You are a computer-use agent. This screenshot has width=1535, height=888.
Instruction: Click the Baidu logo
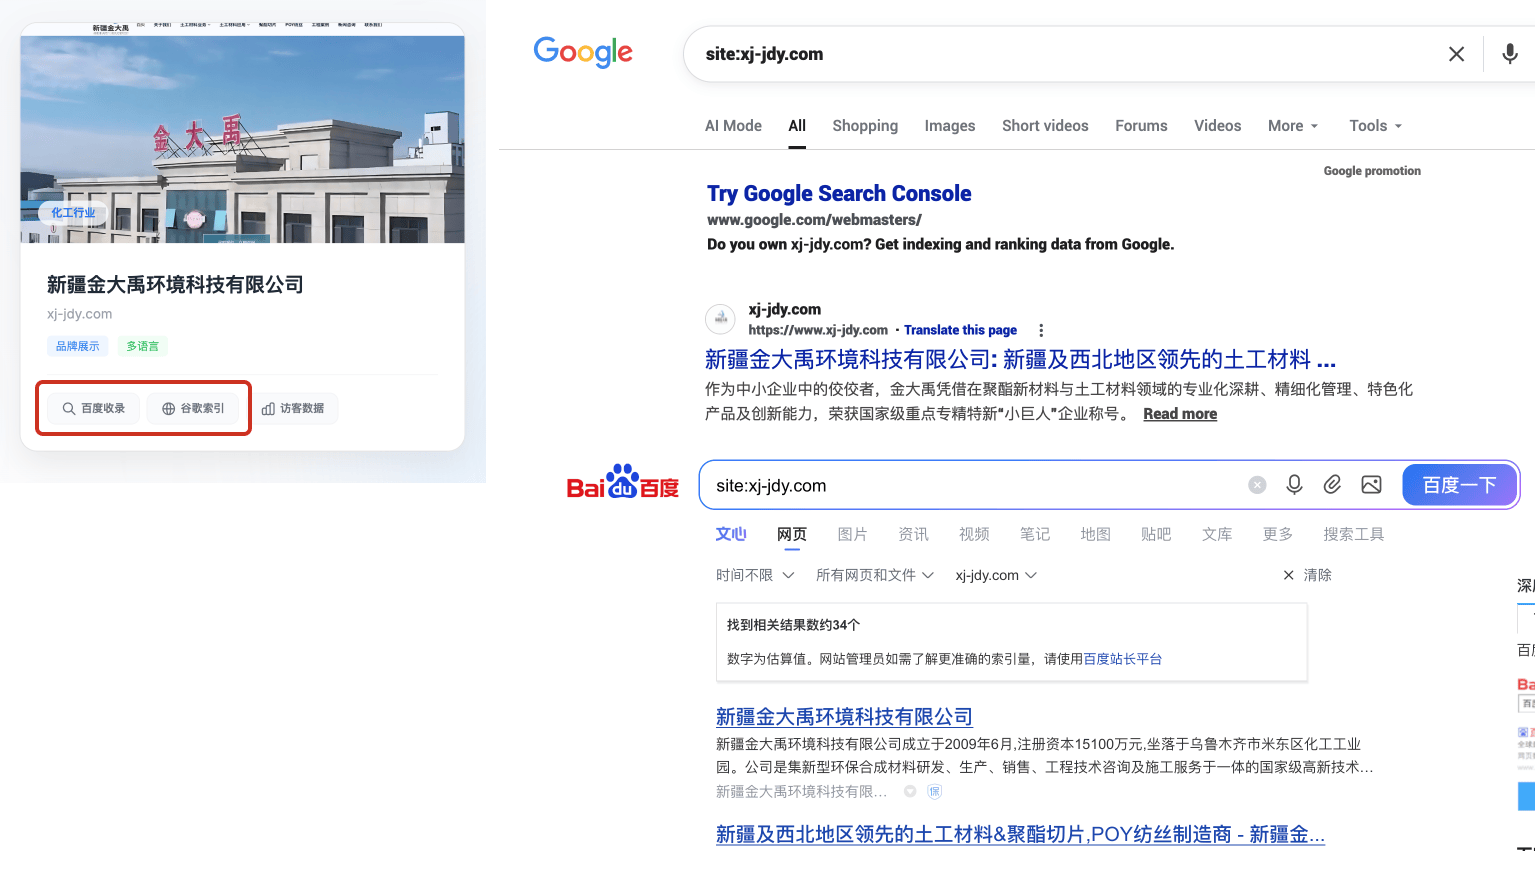(622, 483)
